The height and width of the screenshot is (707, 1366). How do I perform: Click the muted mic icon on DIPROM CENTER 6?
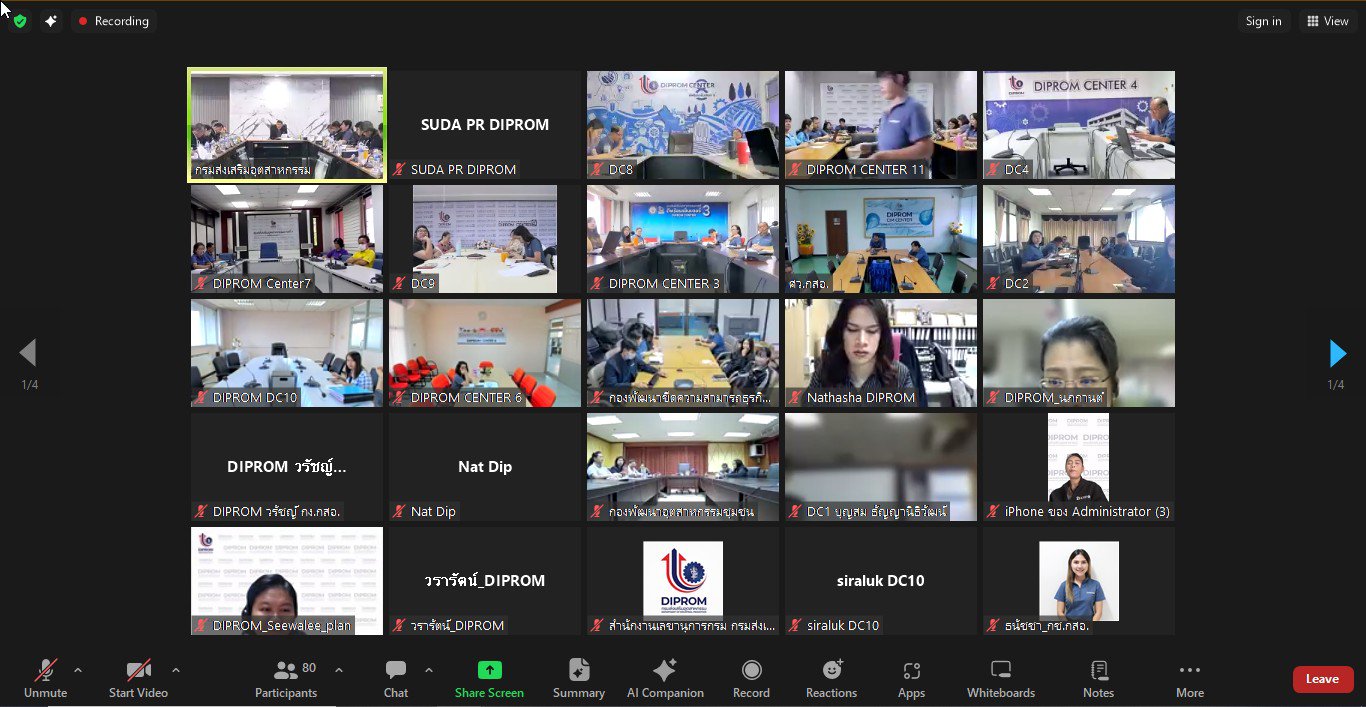399,398
